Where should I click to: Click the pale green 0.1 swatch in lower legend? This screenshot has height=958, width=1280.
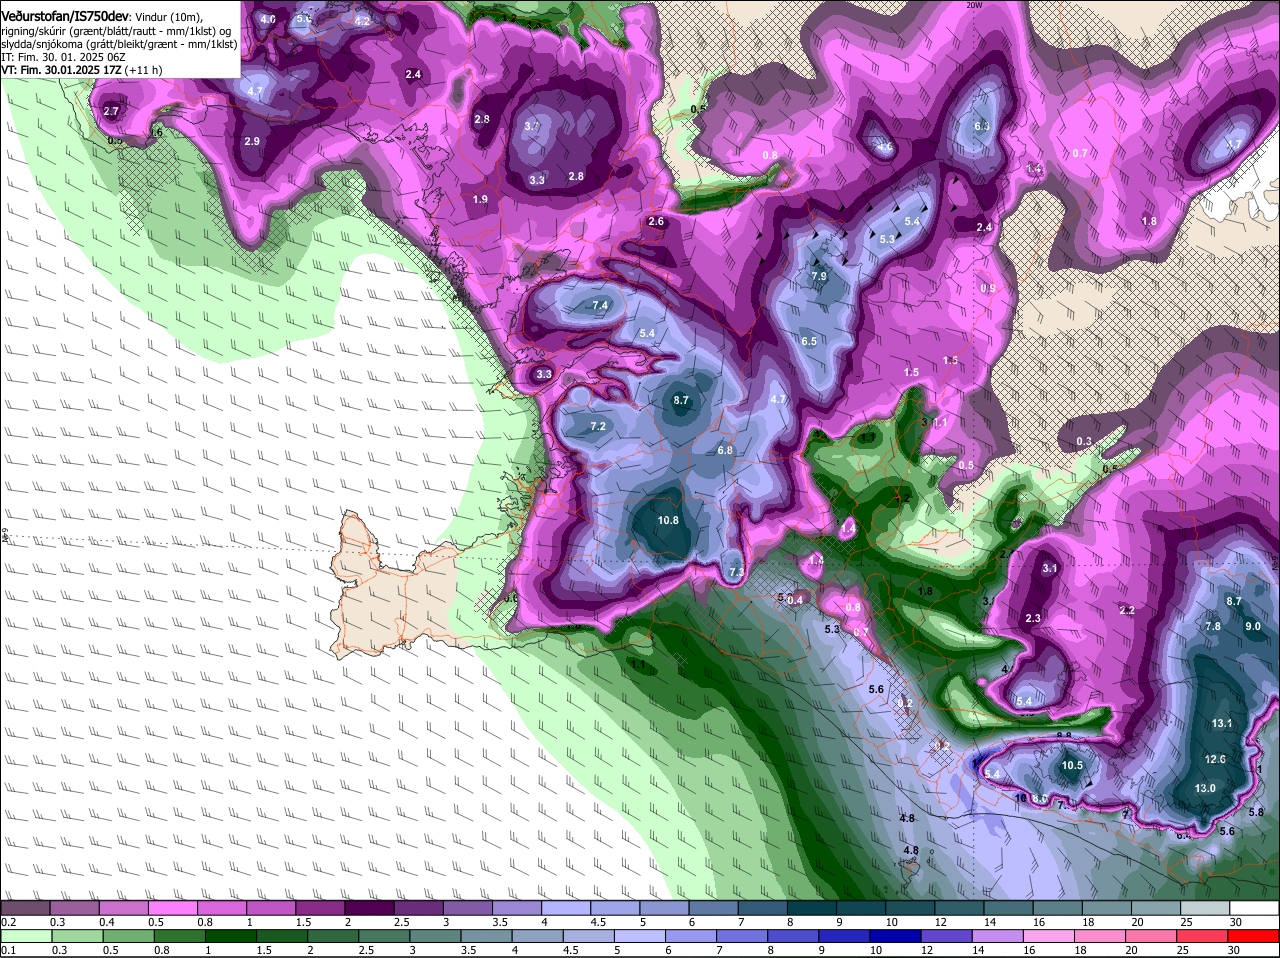[26, 936]
